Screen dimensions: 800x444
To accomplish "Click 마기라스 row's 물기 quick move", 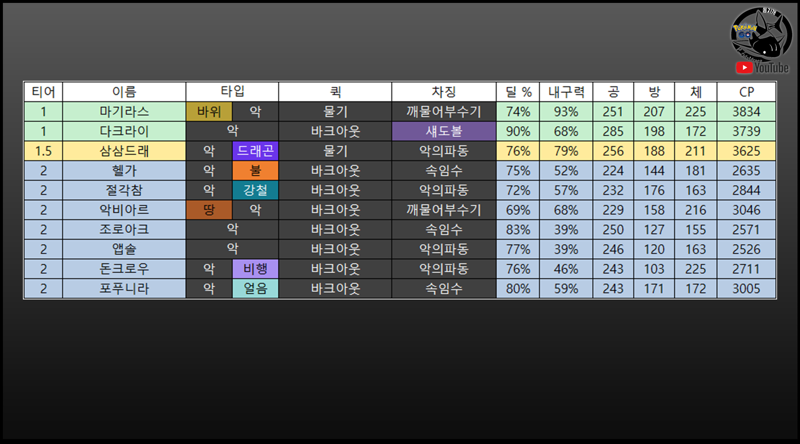I will tap(335, 112).
